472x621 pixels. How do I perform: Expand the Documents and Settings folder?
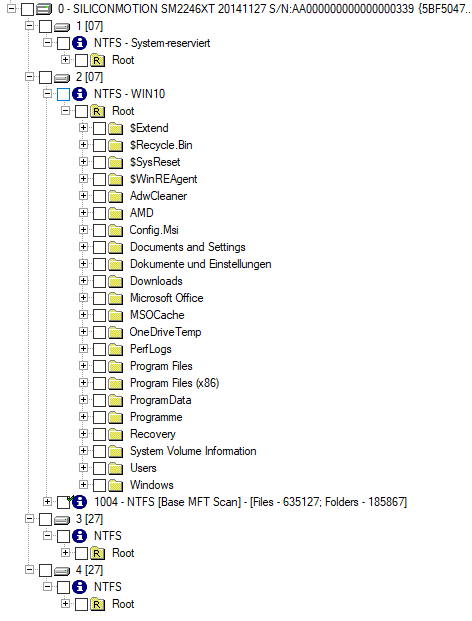pyautogui.click(x=83, y=246)
